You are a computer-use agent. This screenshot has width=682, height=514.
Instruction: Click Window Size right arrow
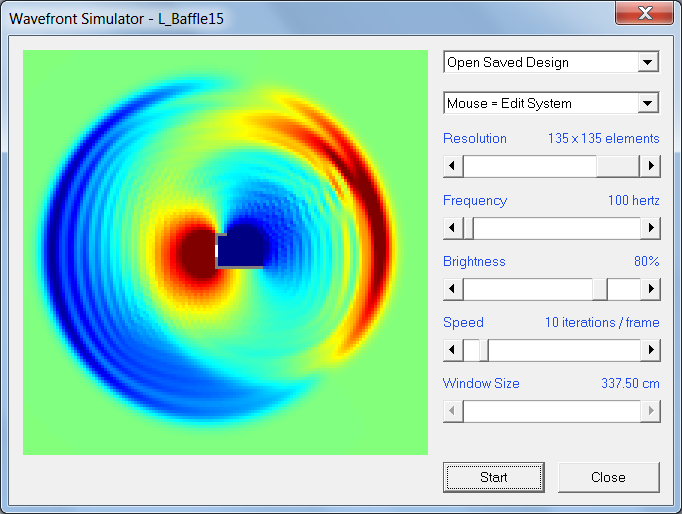pos(651,411)
